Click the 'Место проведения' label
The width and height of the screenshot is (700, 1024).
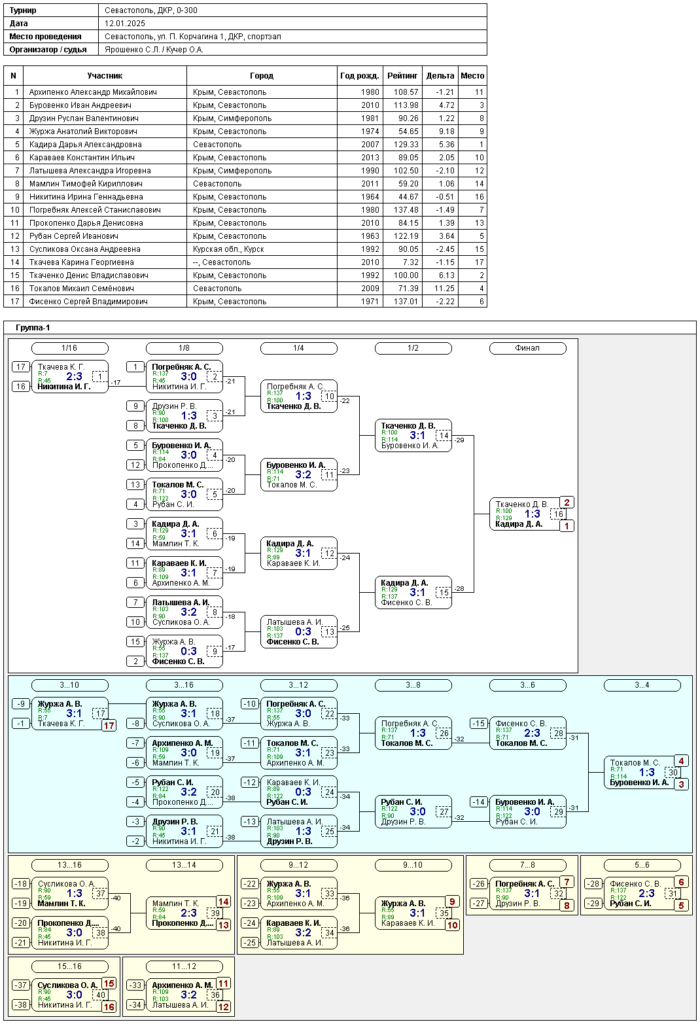click(45, 37)
